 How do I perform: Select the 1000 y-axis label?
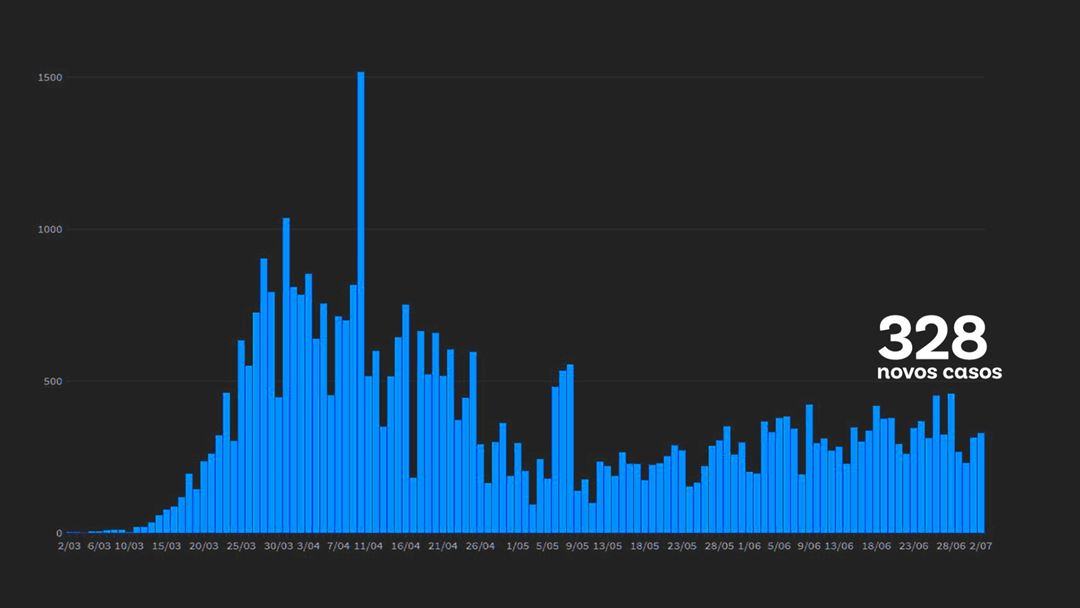[x=50, y=229]
